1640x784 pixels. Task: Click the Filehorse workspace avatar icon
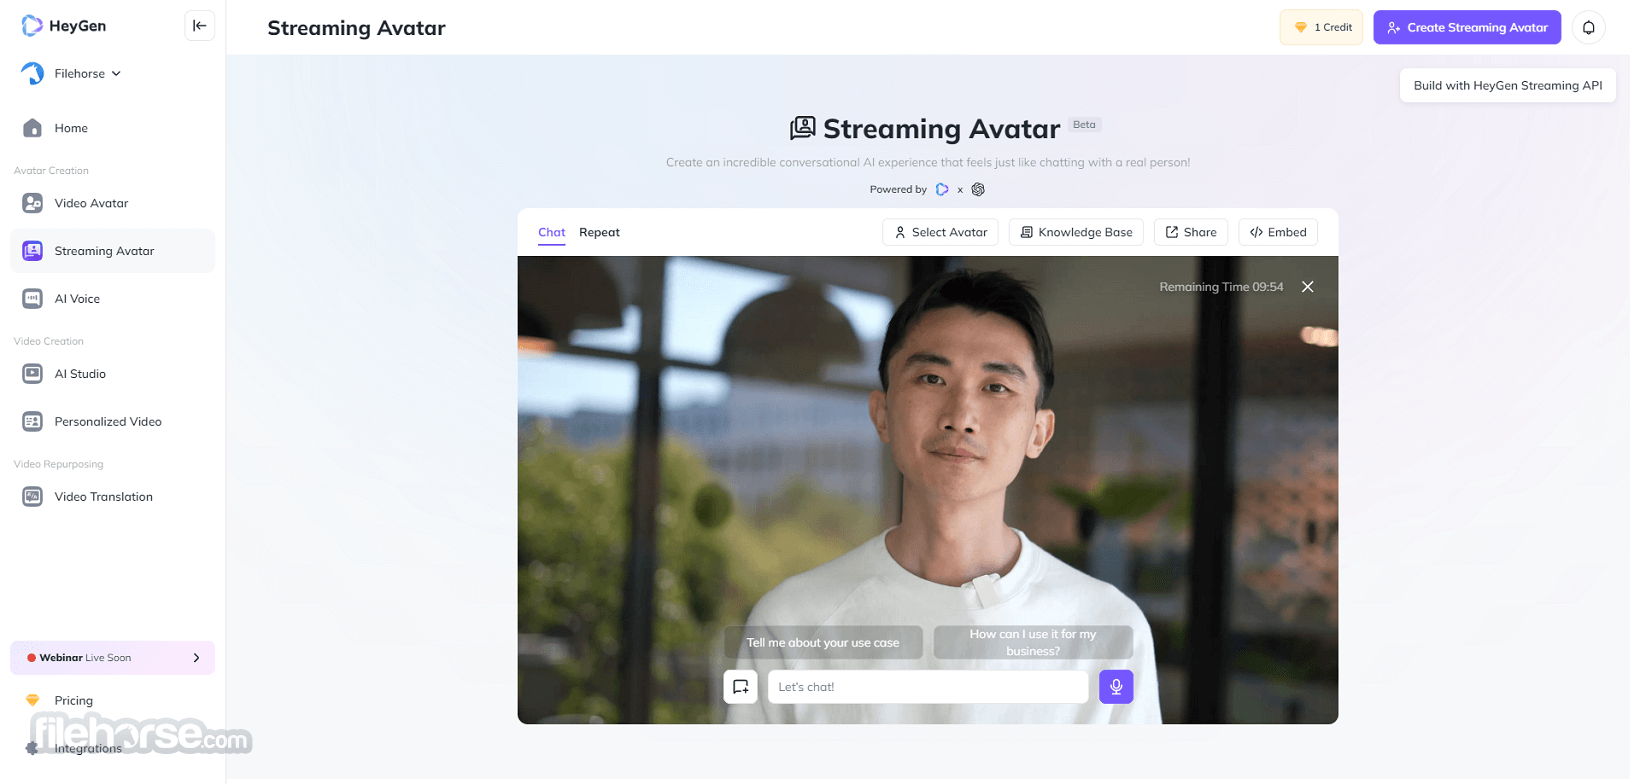33,73
